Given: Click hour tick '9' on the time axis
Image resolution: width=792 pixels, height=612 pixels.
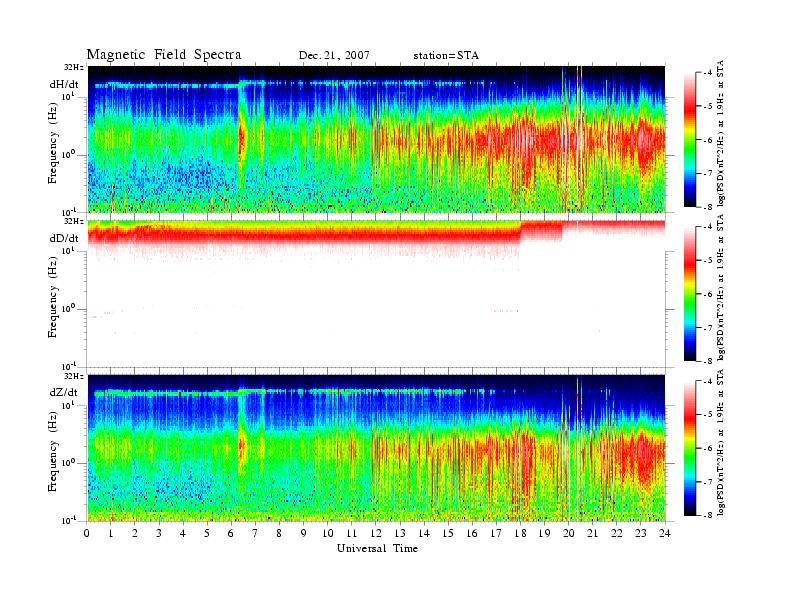Looking at the screenshot, I should (304, 534).
